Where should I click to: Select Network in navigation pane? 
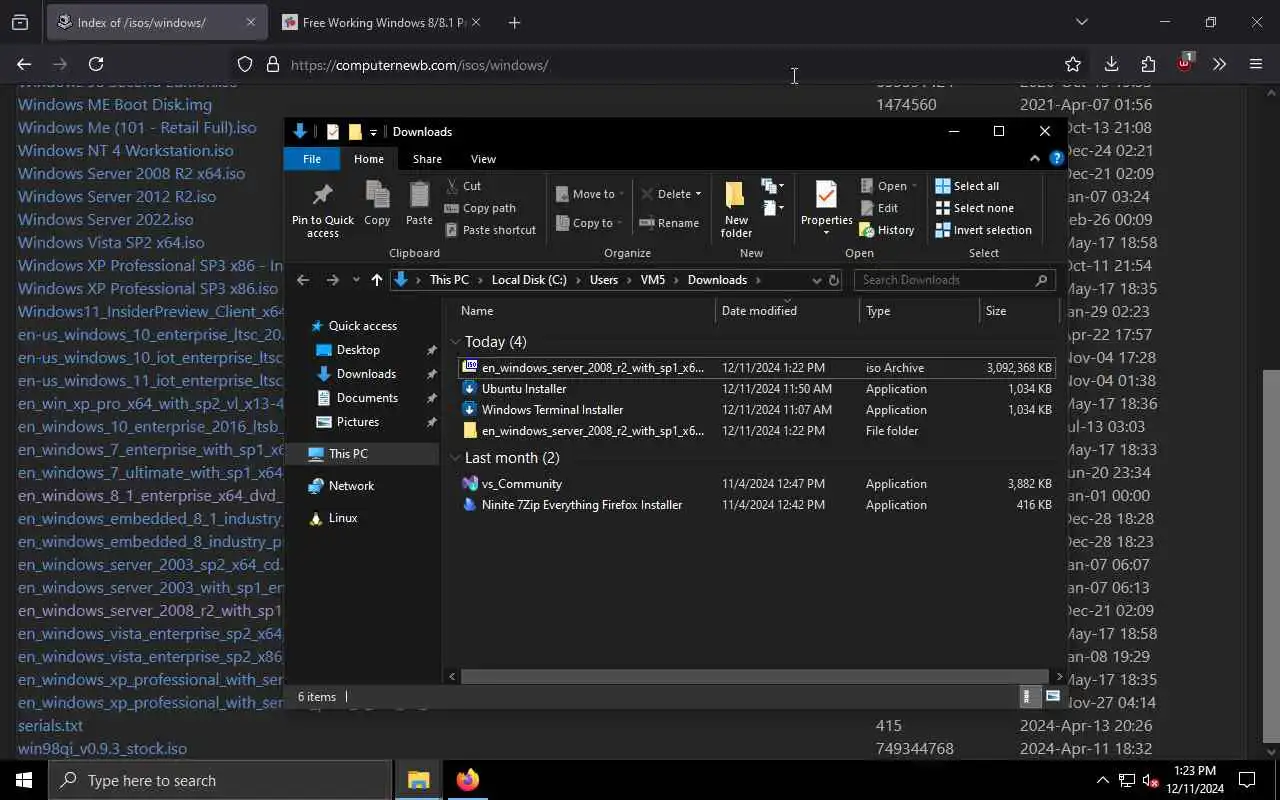[351, 486]
